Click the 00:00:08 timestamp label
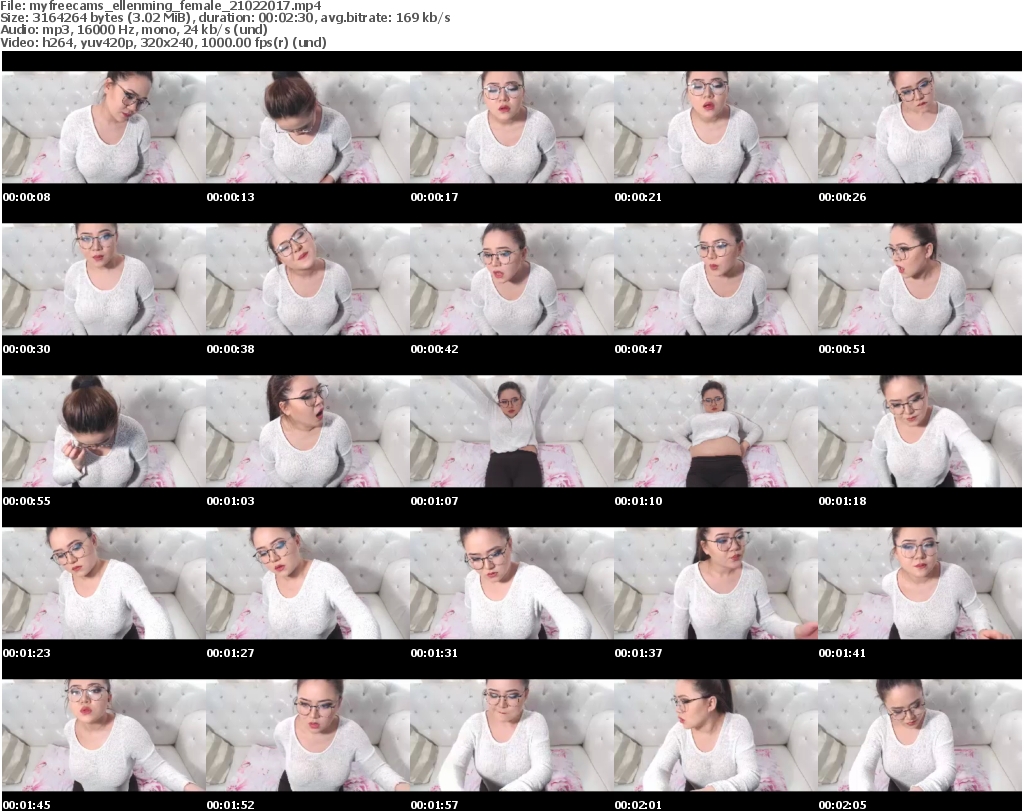This screenshot has width=1024, height=811. pos(27,197)
